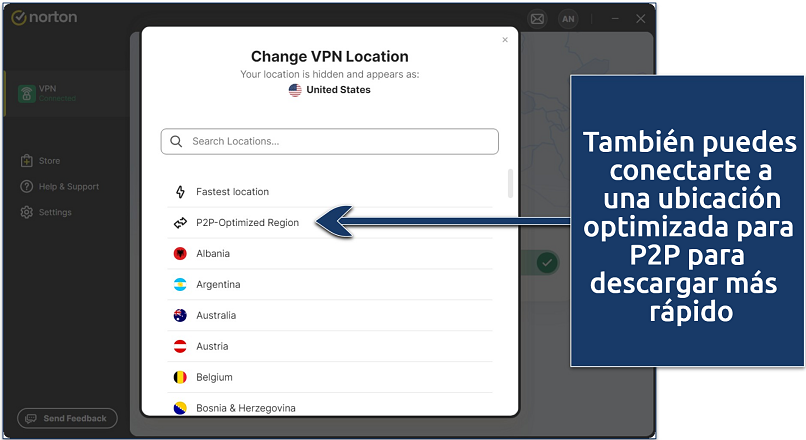Select Belgium in the locations list
Viewport: 806px width, 440px height.
pos(214,378)
